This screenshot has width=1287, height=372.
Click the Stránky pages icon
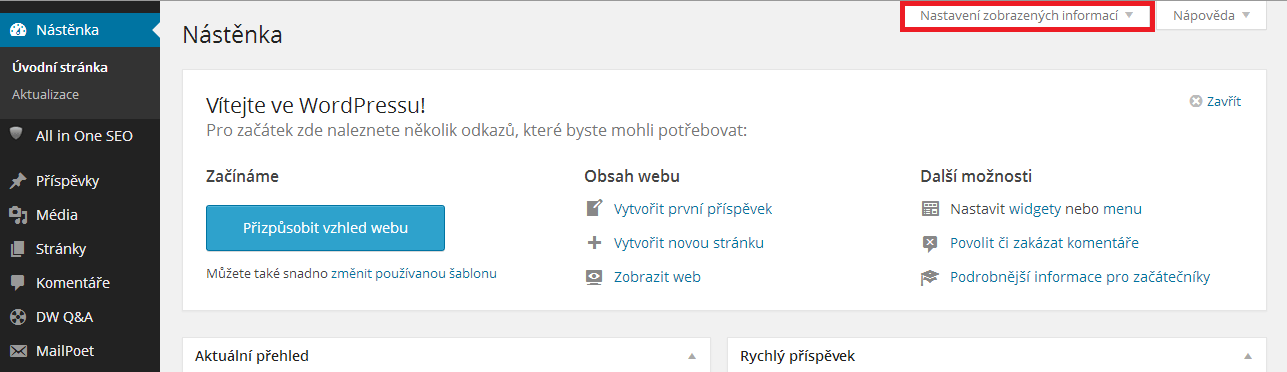[x=18, y=249]
